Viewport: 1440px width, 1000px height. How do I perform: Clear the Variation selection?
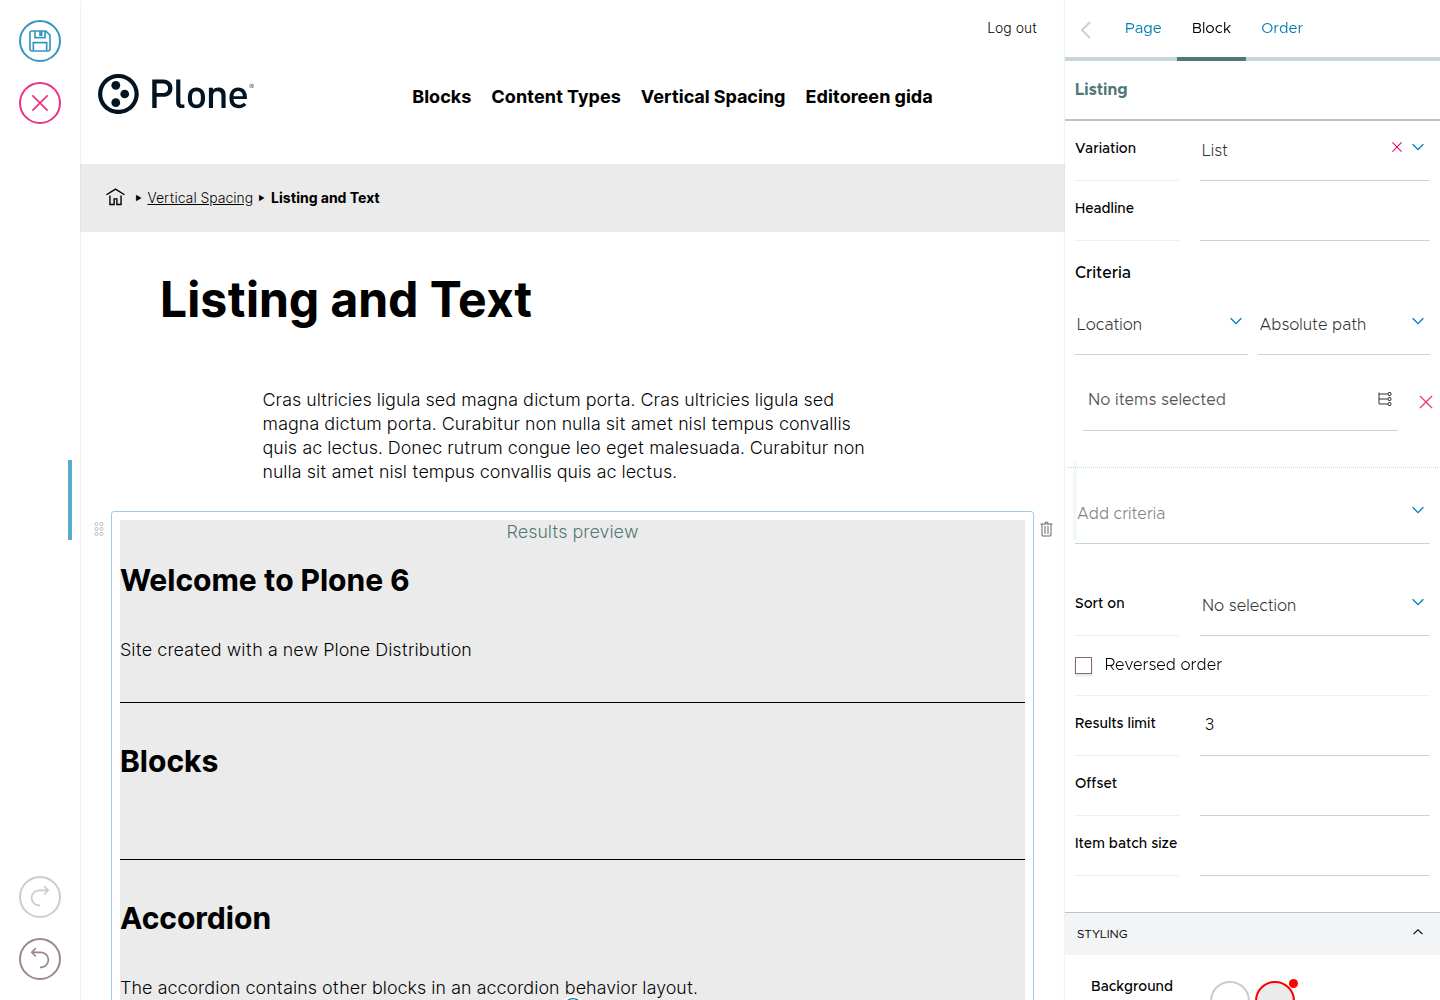[1397, 147]
